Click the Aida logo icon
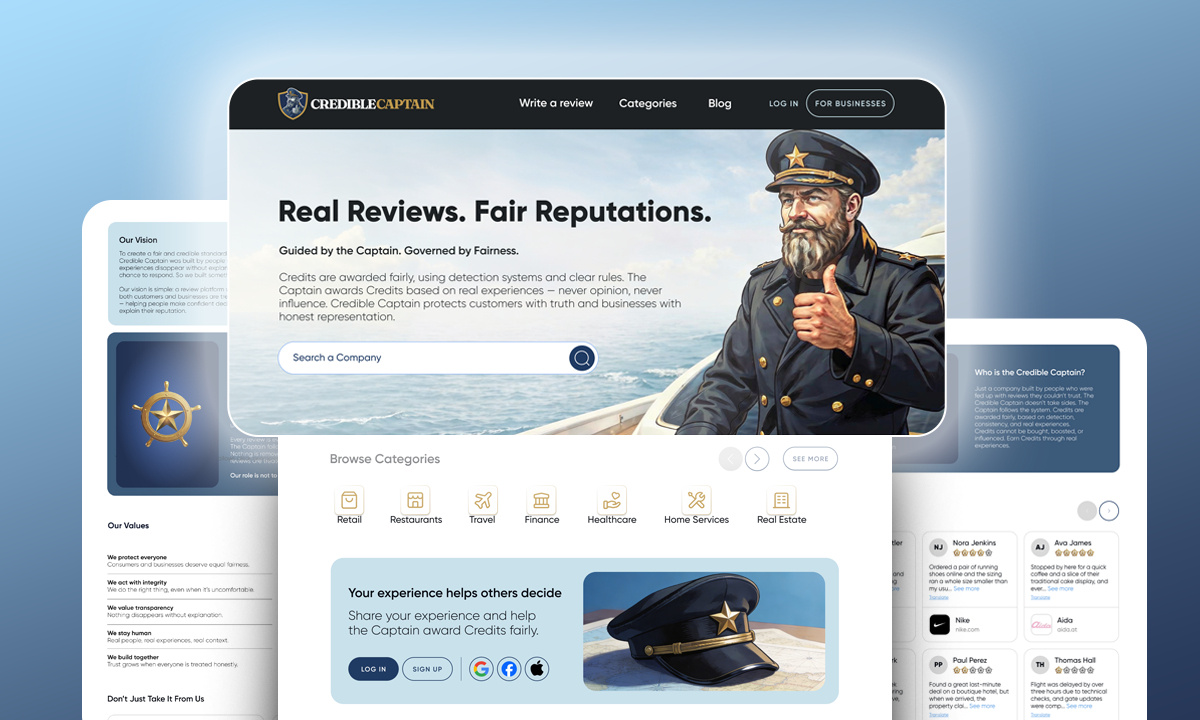The width and height of the screenshot is (1200, 720). pyautogui.click(x=1041, y=625)
